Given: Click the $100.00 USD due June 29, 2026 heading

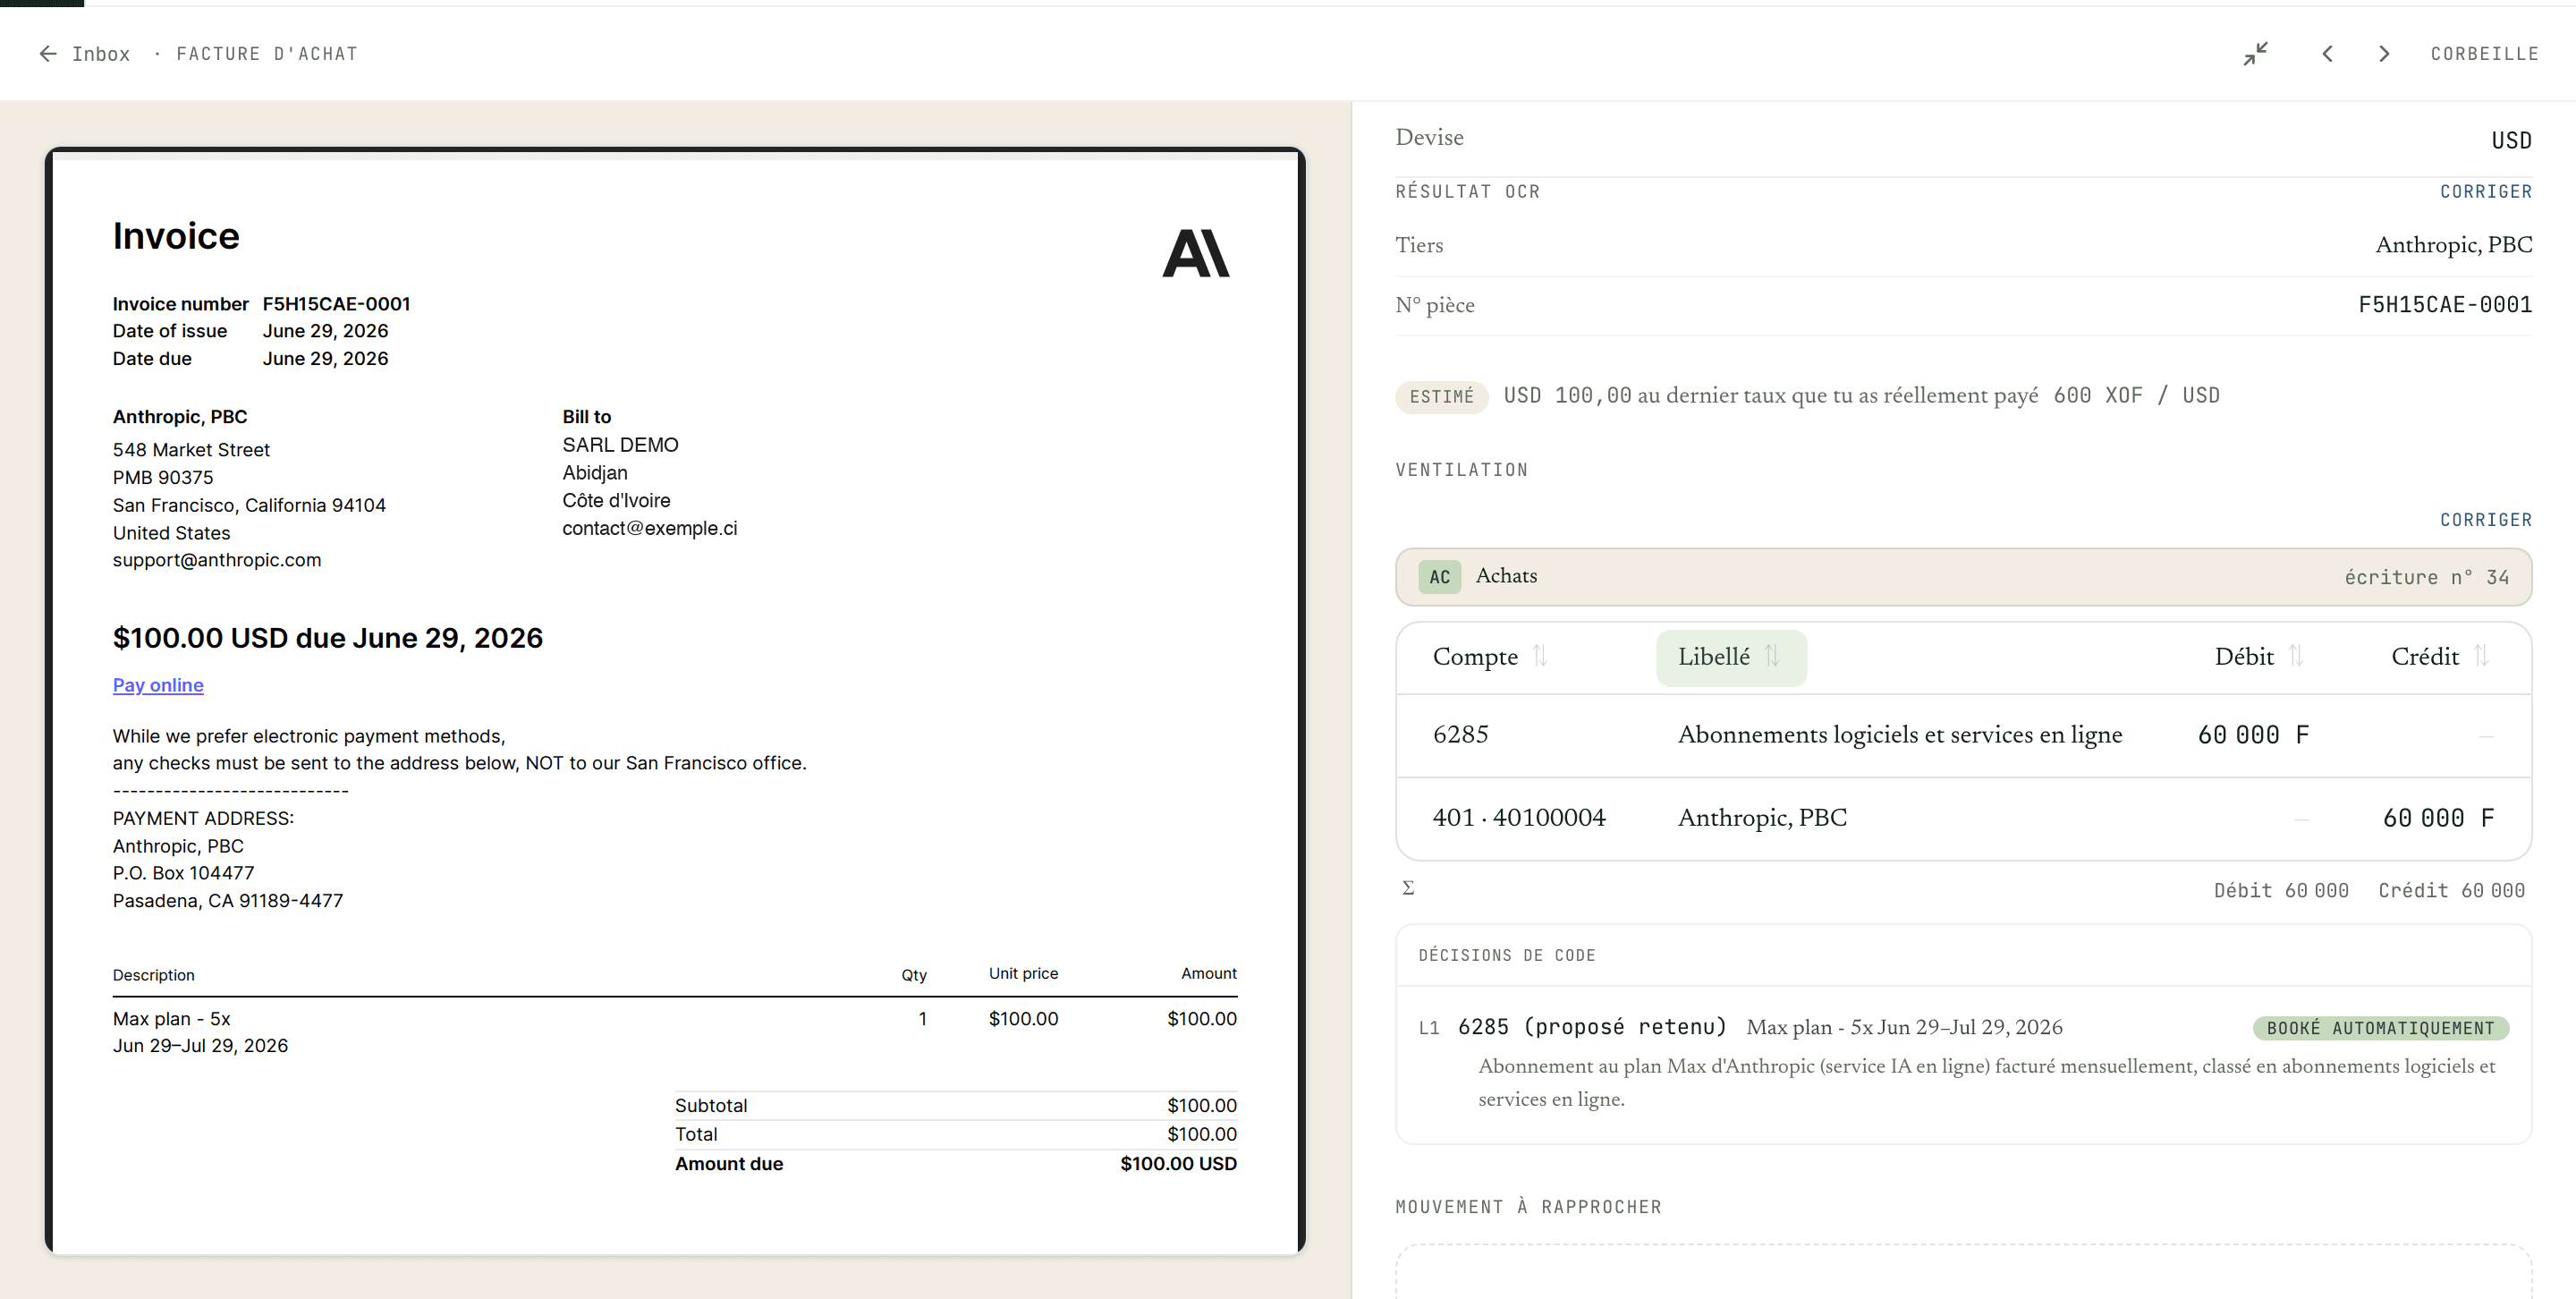Looking at the screenshot, I should tap(328, 638).
